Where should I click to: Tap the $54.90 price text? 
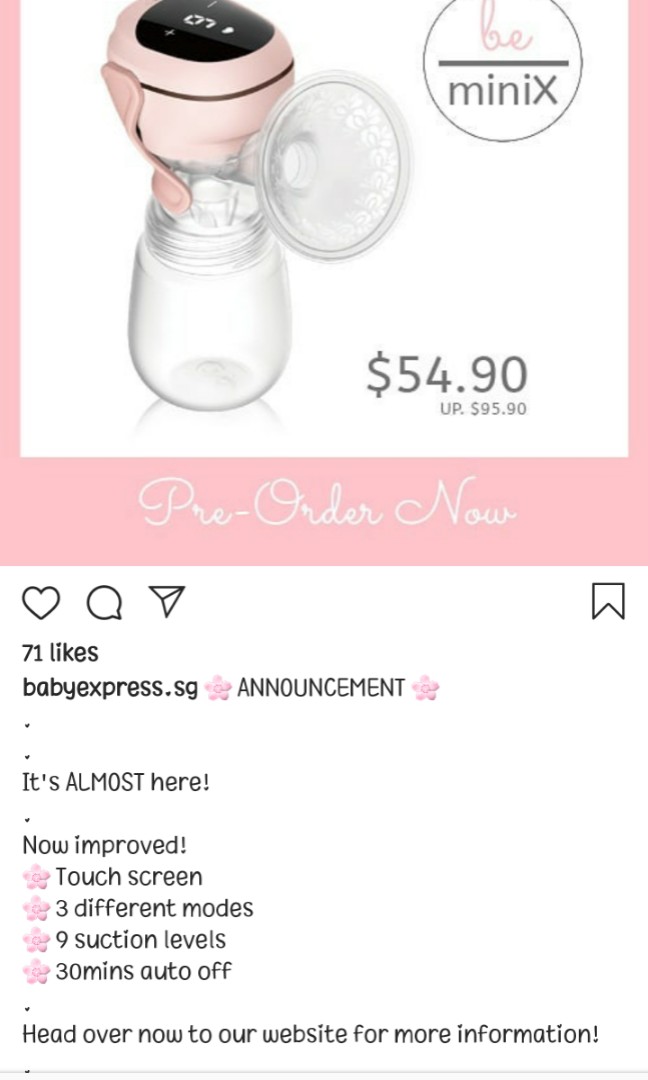447,374
